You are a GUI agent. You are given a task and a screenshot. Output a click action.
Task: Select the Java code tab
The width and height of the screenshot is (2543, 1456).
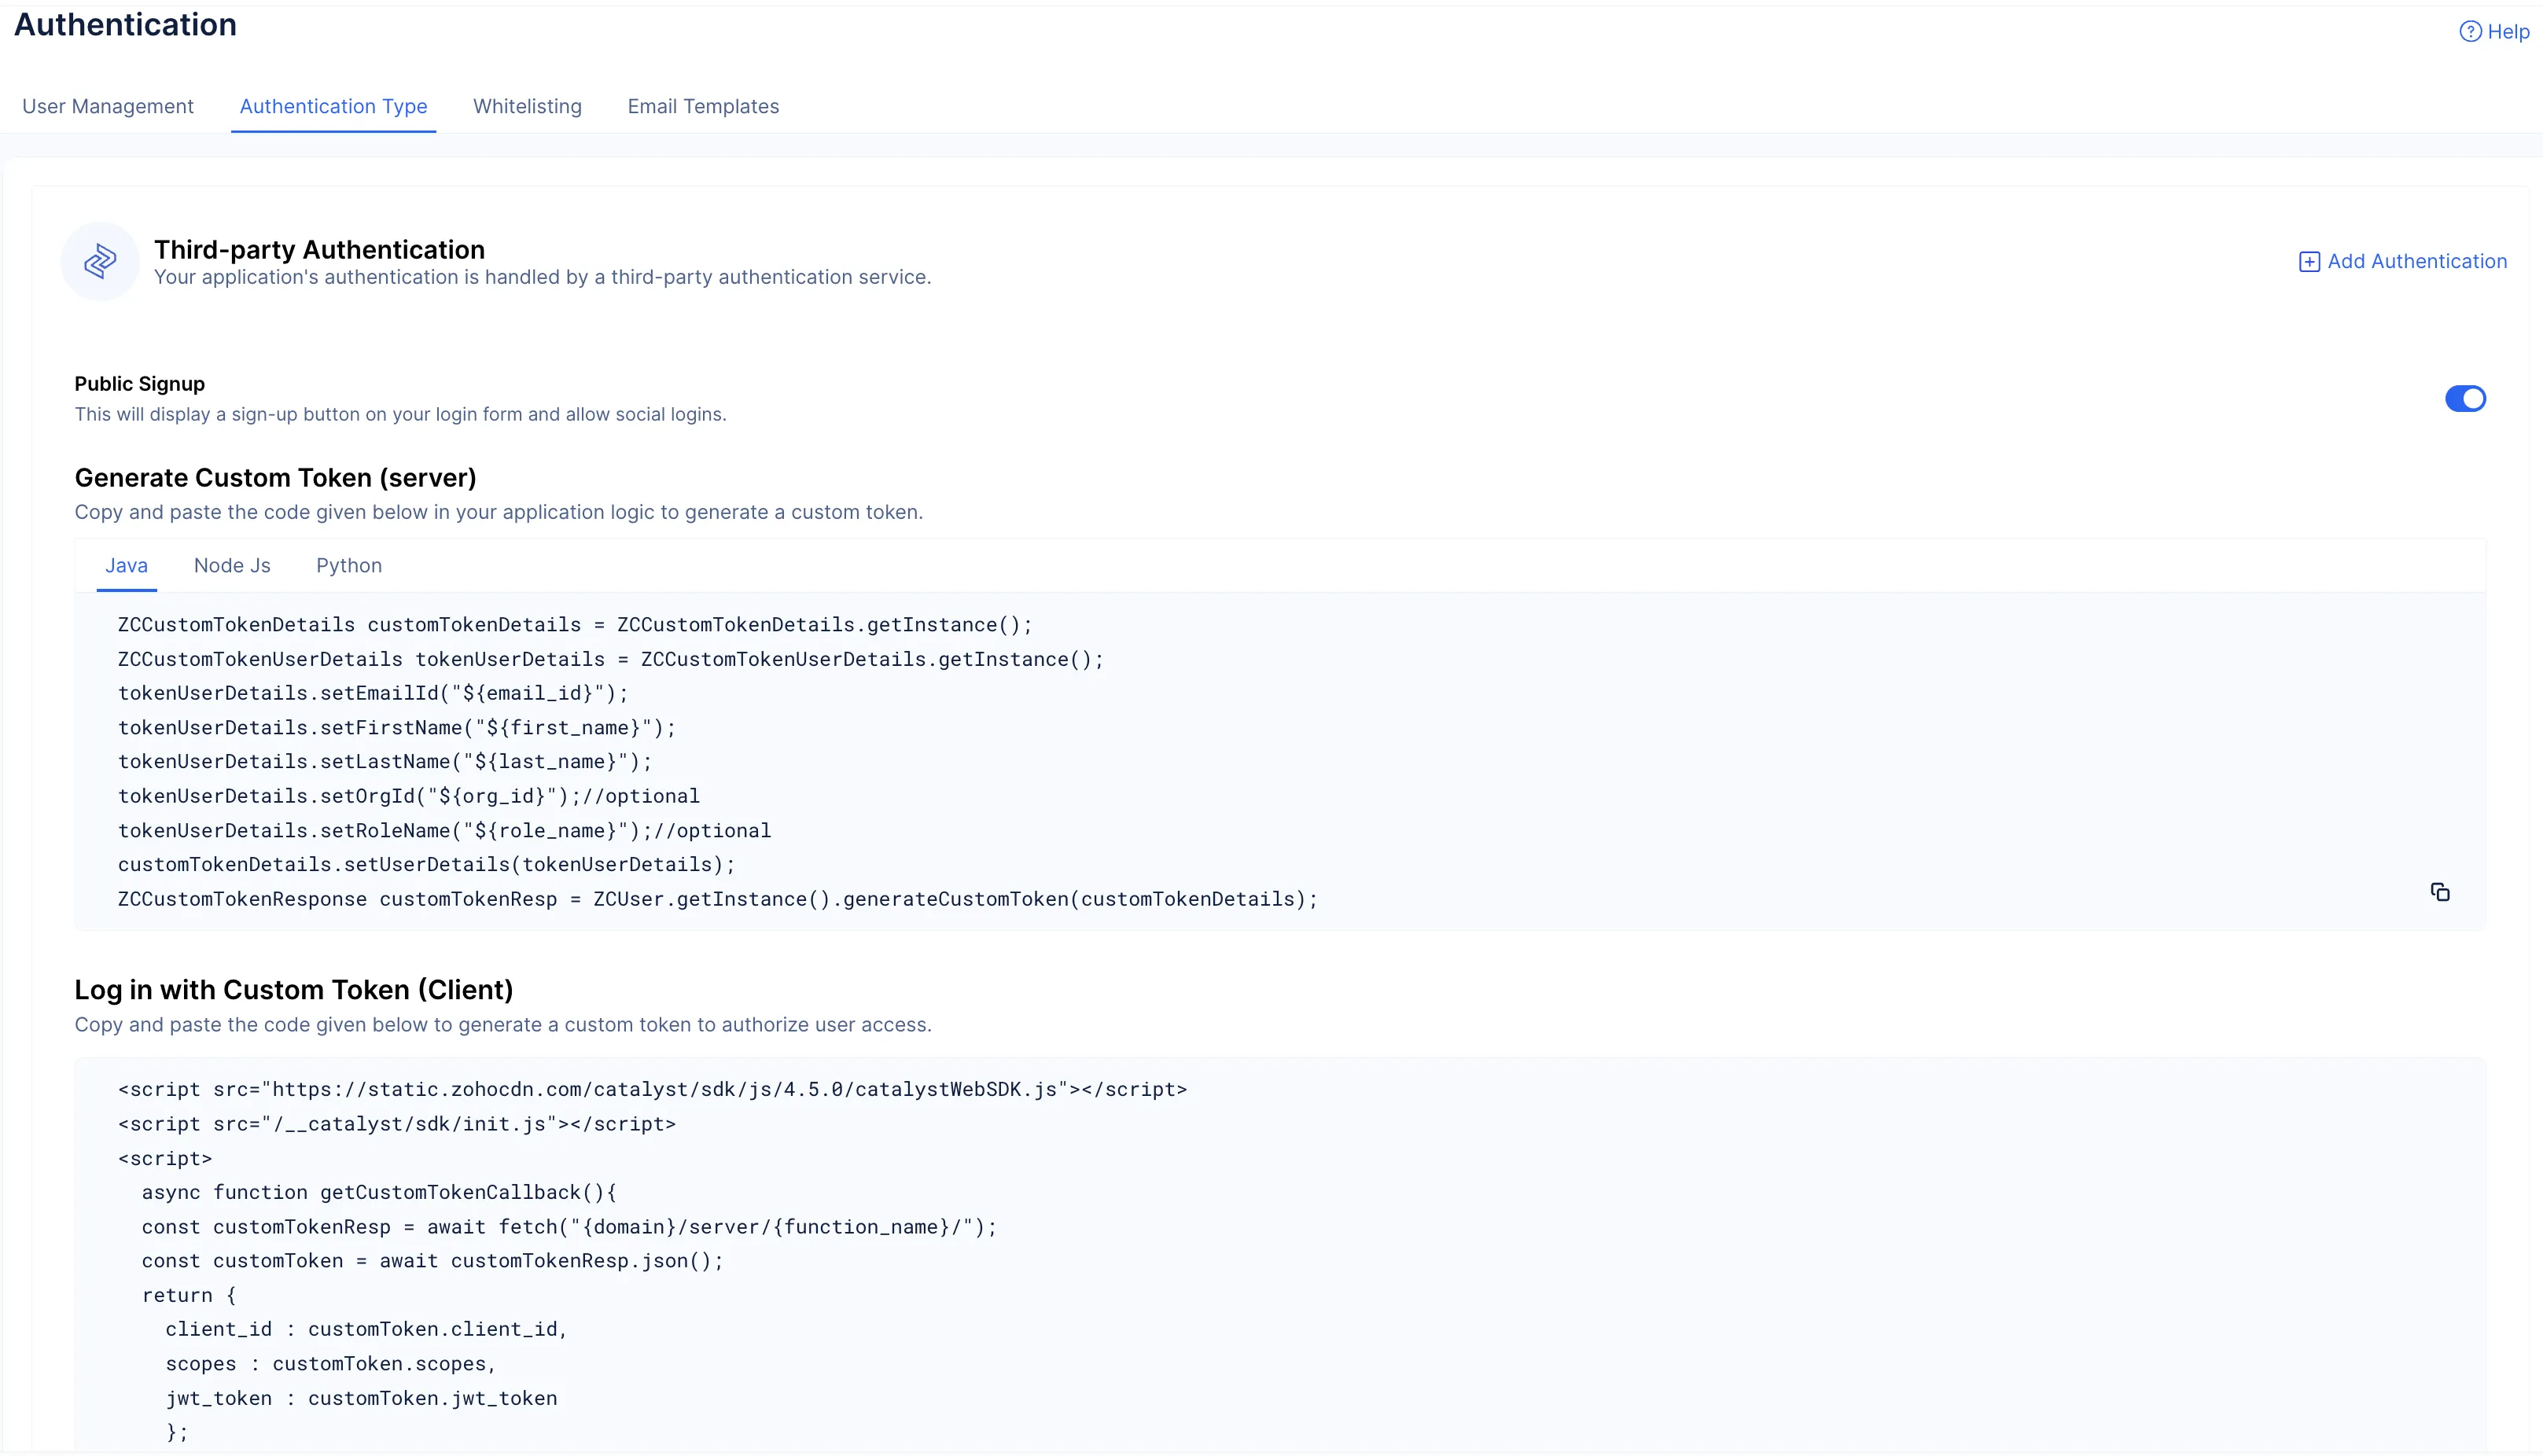click(126, 566)
